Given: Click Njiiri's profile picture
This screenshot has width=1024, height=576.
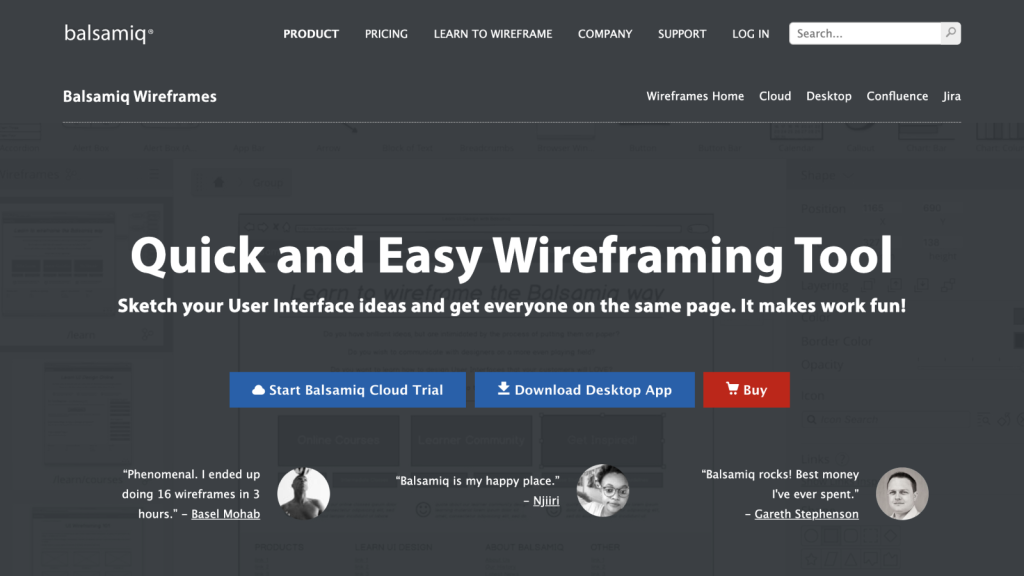Looking at the screenshot, I should [603, 490].
